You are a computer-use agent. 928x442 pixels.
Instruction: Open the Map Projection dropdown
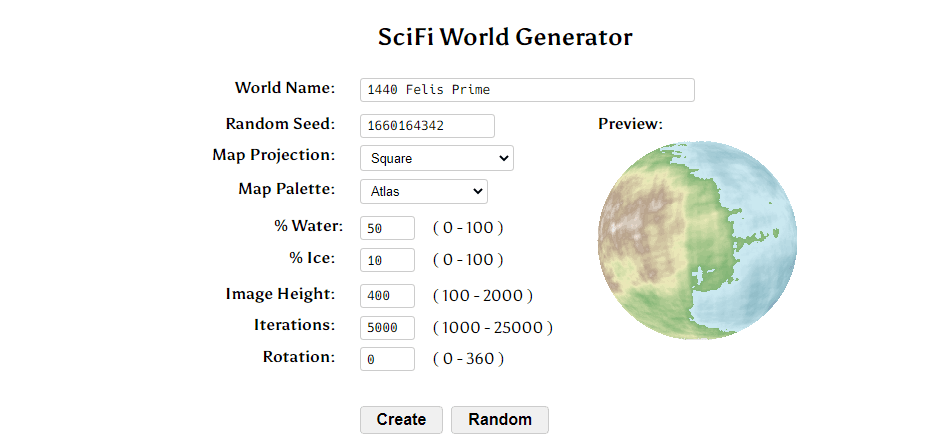point(436,158)
